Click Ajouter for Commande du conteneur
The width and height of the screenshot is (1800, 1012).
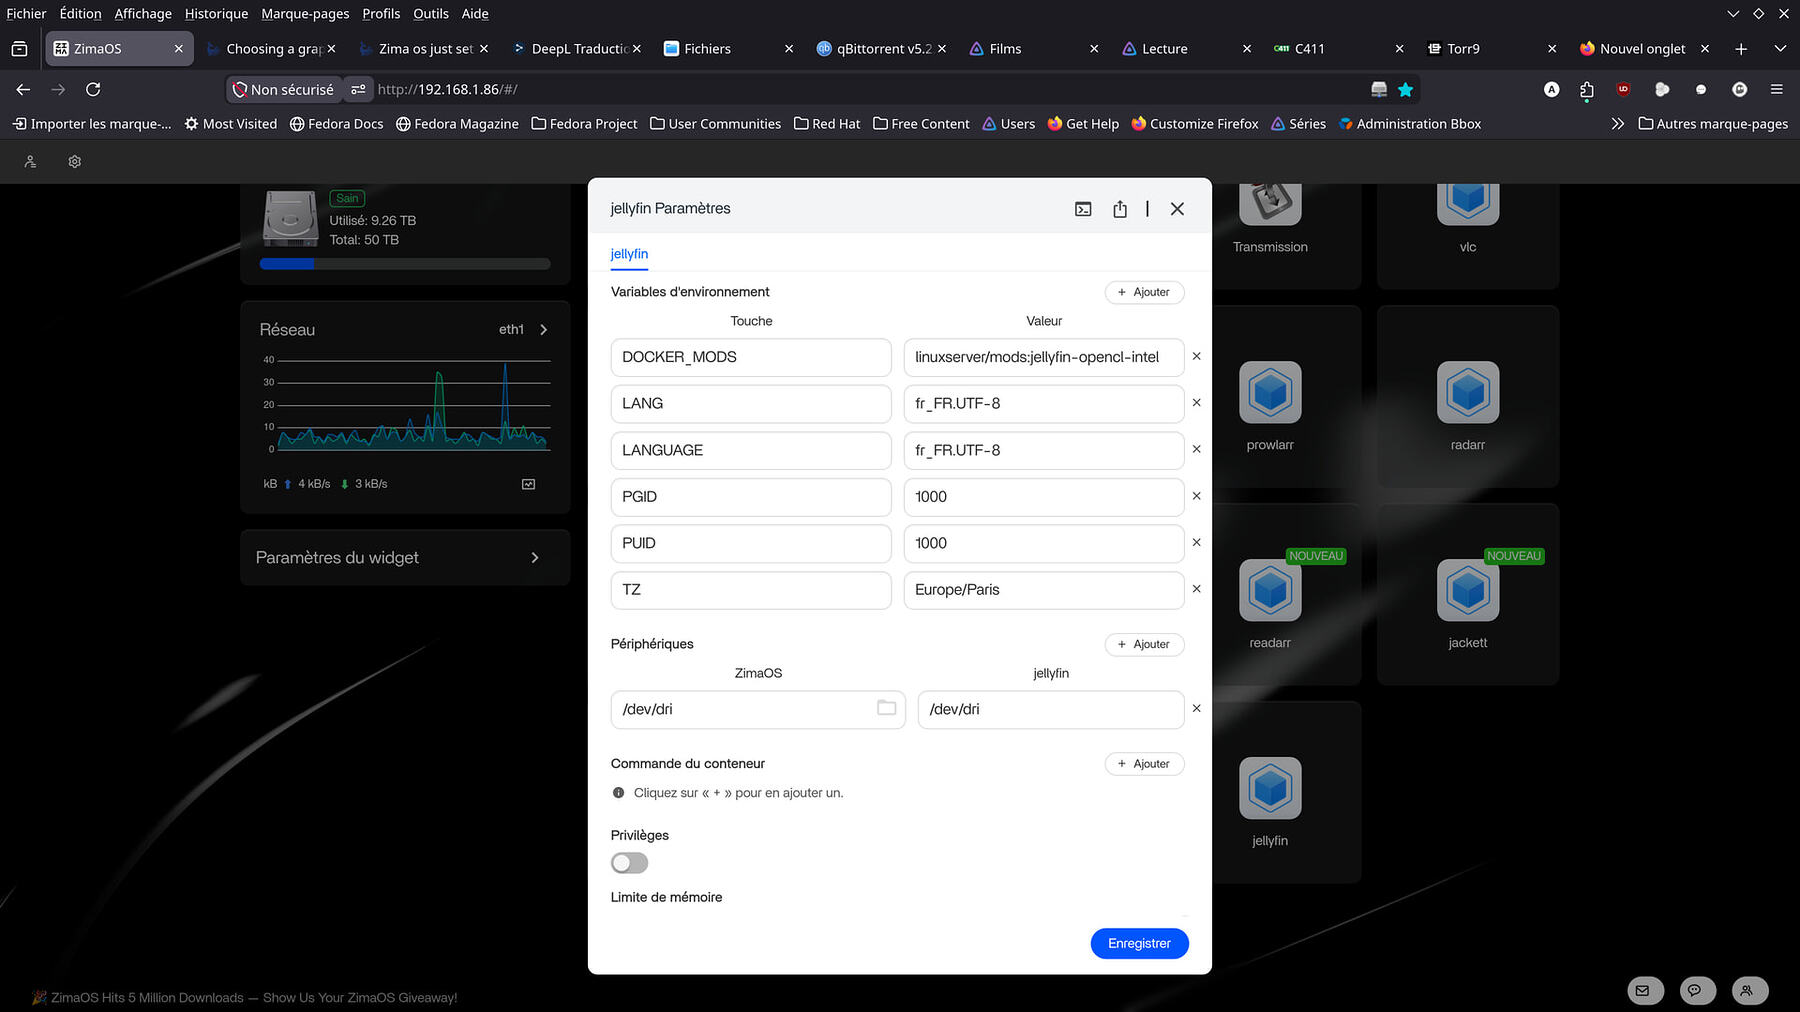pos(1144,764)
